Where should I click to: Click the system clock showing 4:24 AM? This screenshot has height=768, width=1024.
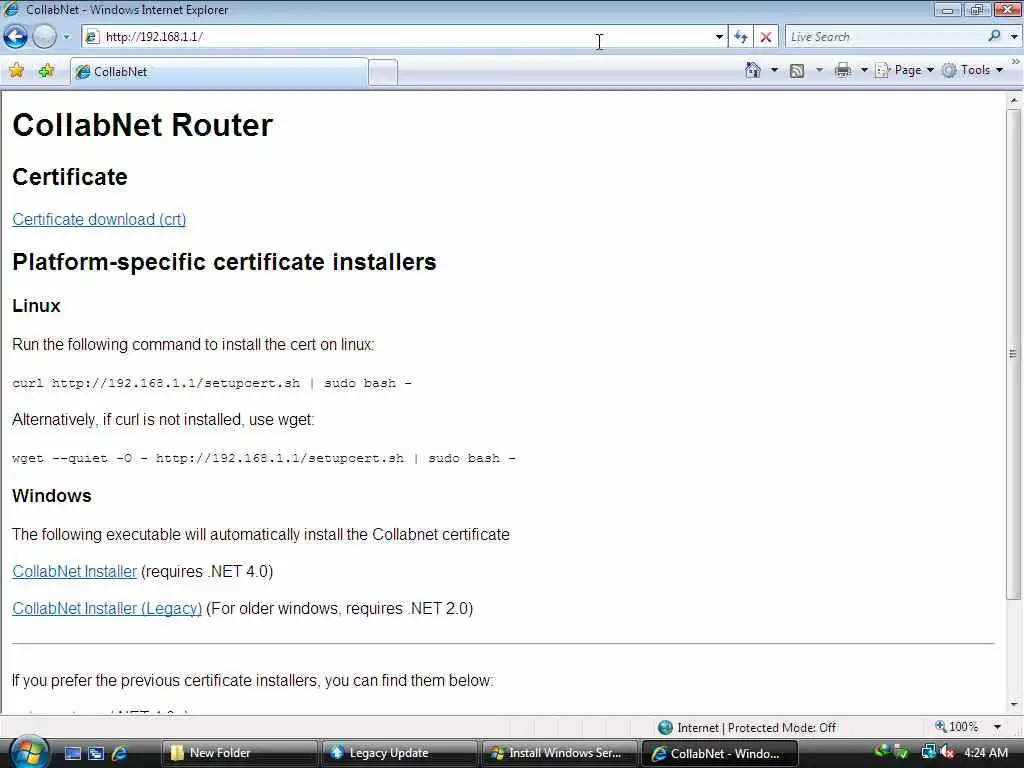985,752
